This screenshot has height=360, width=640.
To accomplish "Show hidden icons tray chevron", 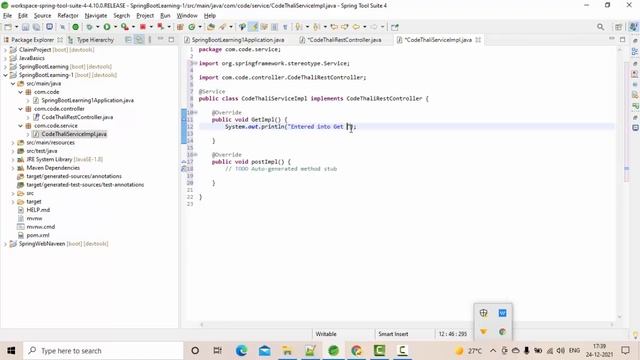I will coord(493,351).
